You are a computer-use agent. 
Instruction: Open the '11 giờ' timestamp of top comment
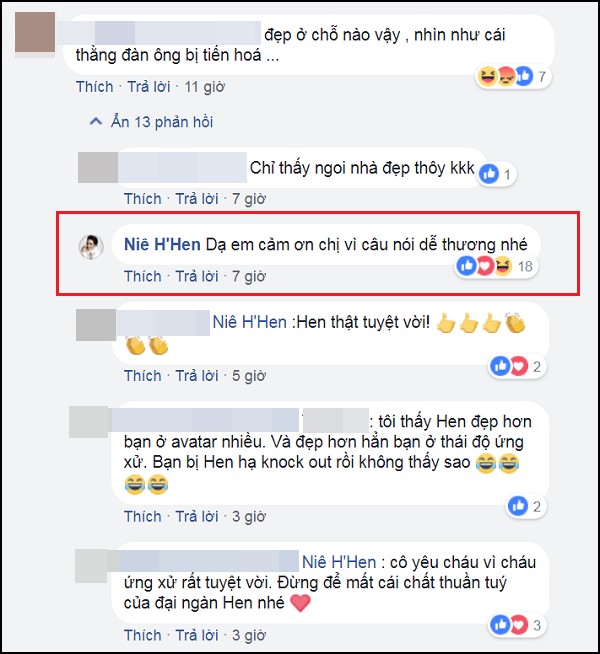tap(204, 87)
